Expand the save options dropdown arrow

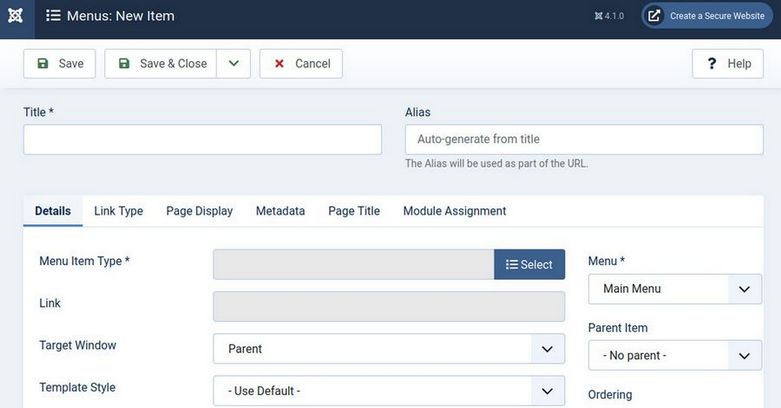point(233,63)
